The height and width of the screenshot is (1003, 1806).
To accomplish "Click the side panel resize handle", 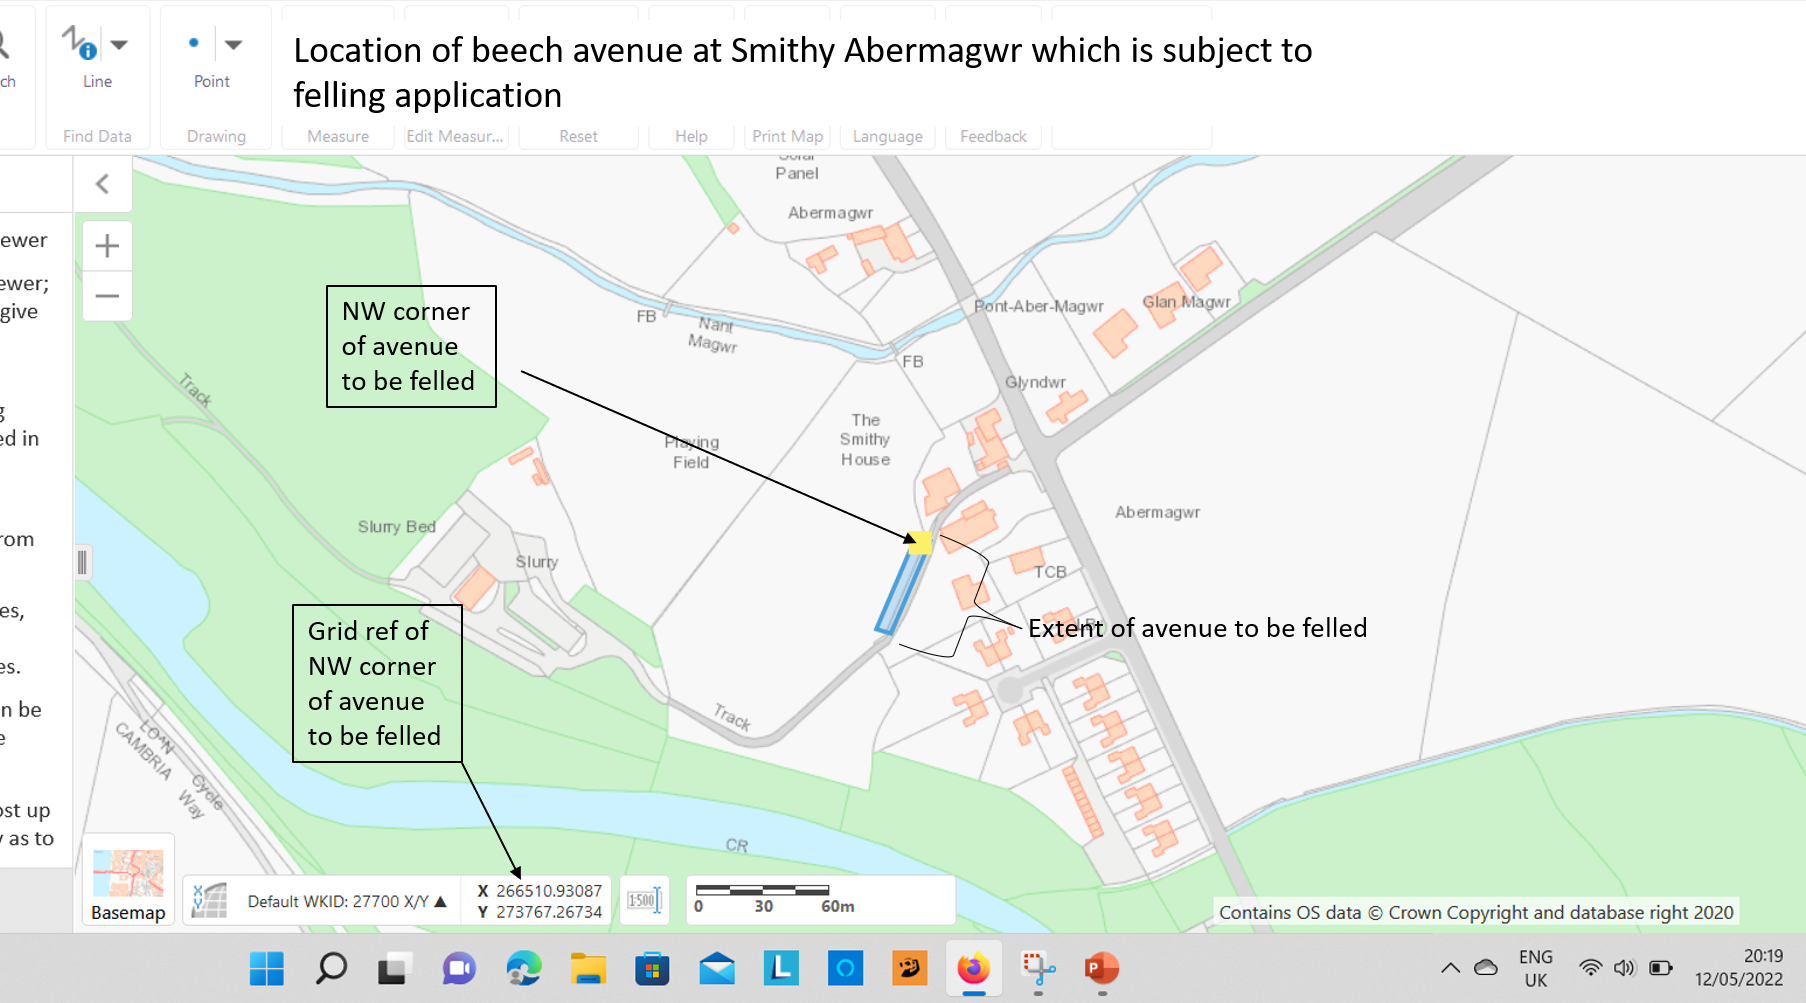I will pos(82,562).
